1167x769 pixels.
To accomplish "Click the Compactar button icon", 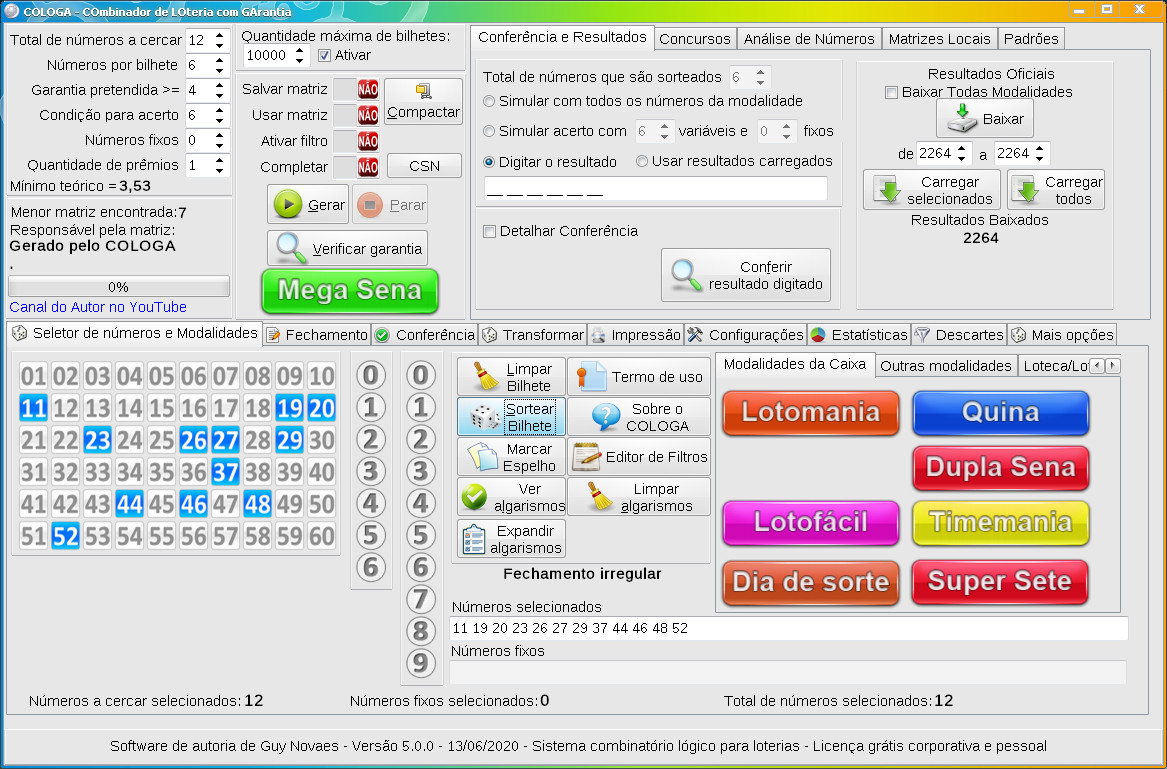I will click(423, 92).
